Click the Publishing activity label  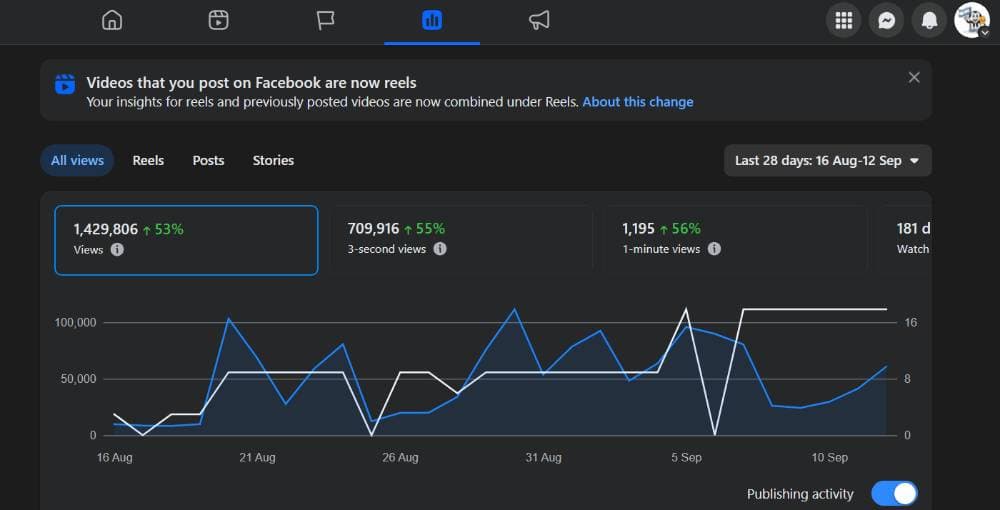click(800, 494)
